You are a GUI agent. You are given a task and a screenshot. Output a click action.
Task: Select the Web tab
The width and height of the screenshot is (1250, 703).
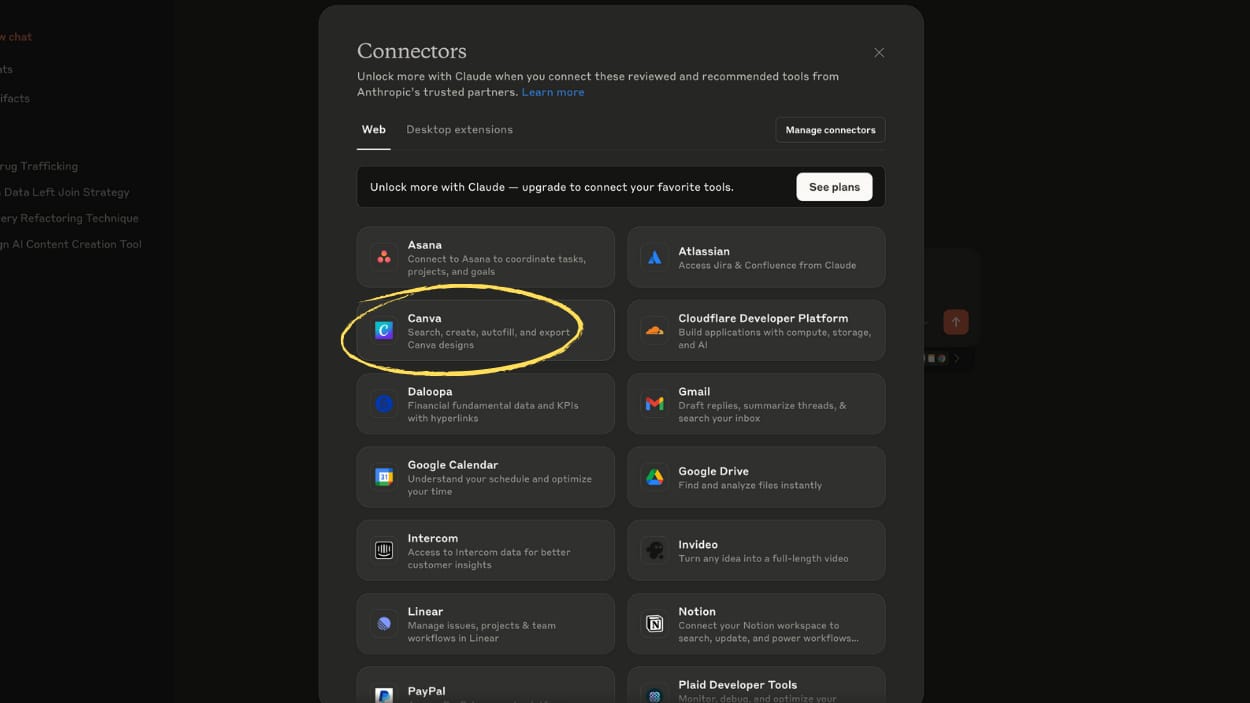tap(373, 130)
